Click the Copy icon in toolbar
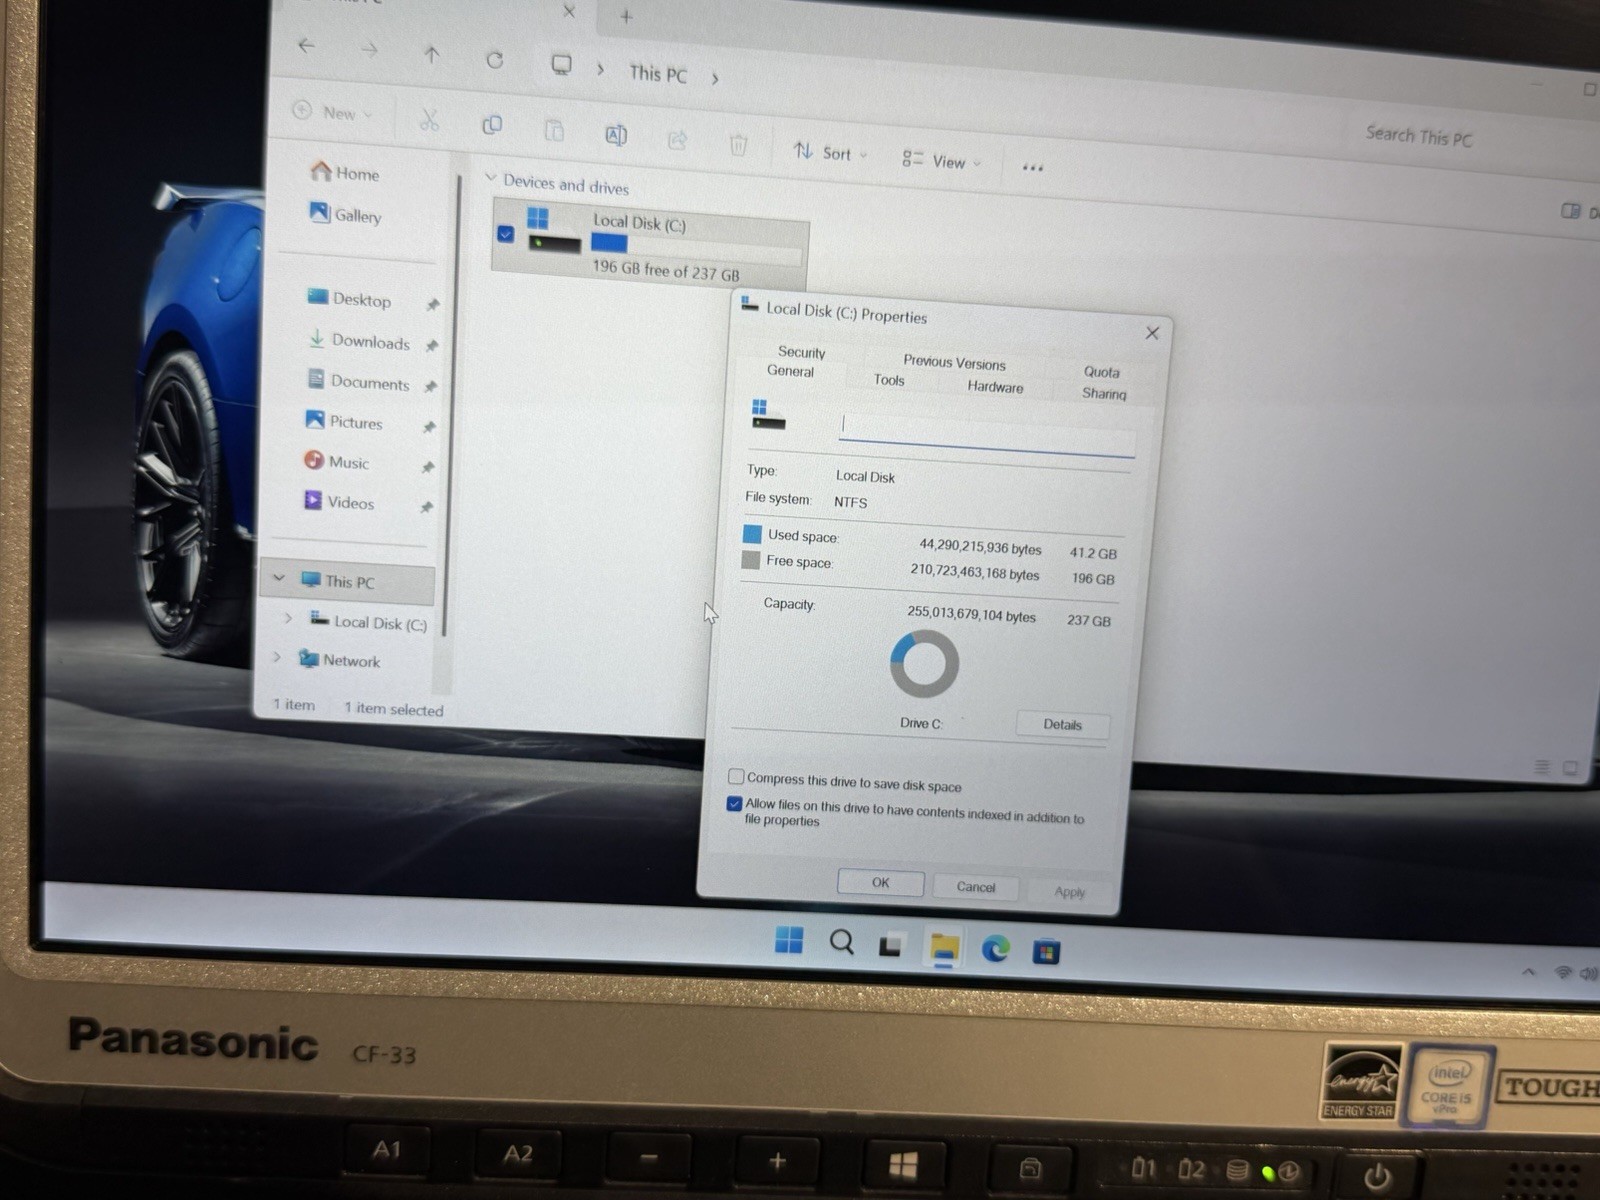Viewport: 1600px width, 1200px height. click(x=492, y=125)
